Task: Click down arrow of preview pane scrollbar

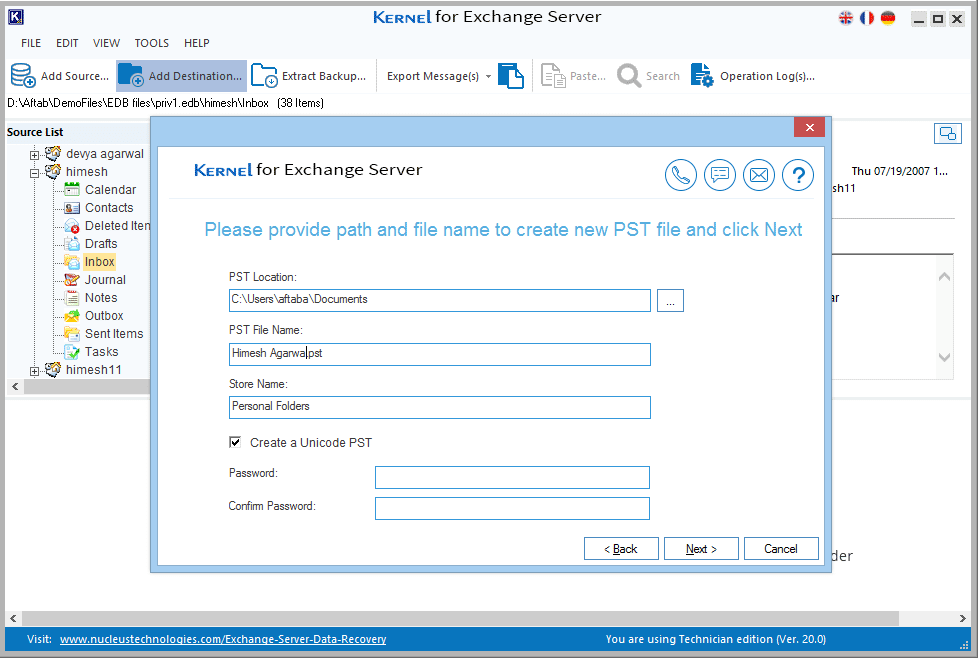Action: [x=944, y=357]
